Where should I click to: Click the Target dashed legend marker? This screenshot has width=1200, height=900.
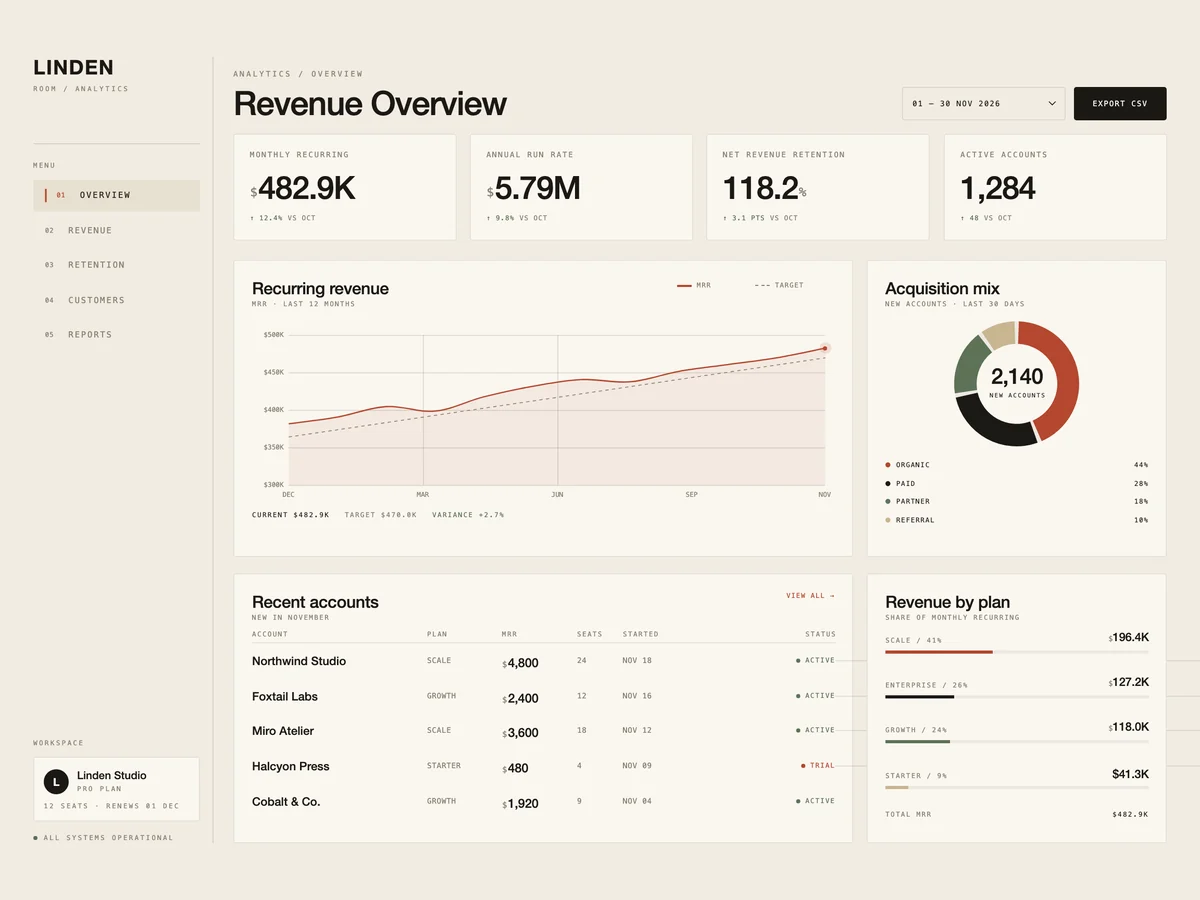(x=762, y=286)
